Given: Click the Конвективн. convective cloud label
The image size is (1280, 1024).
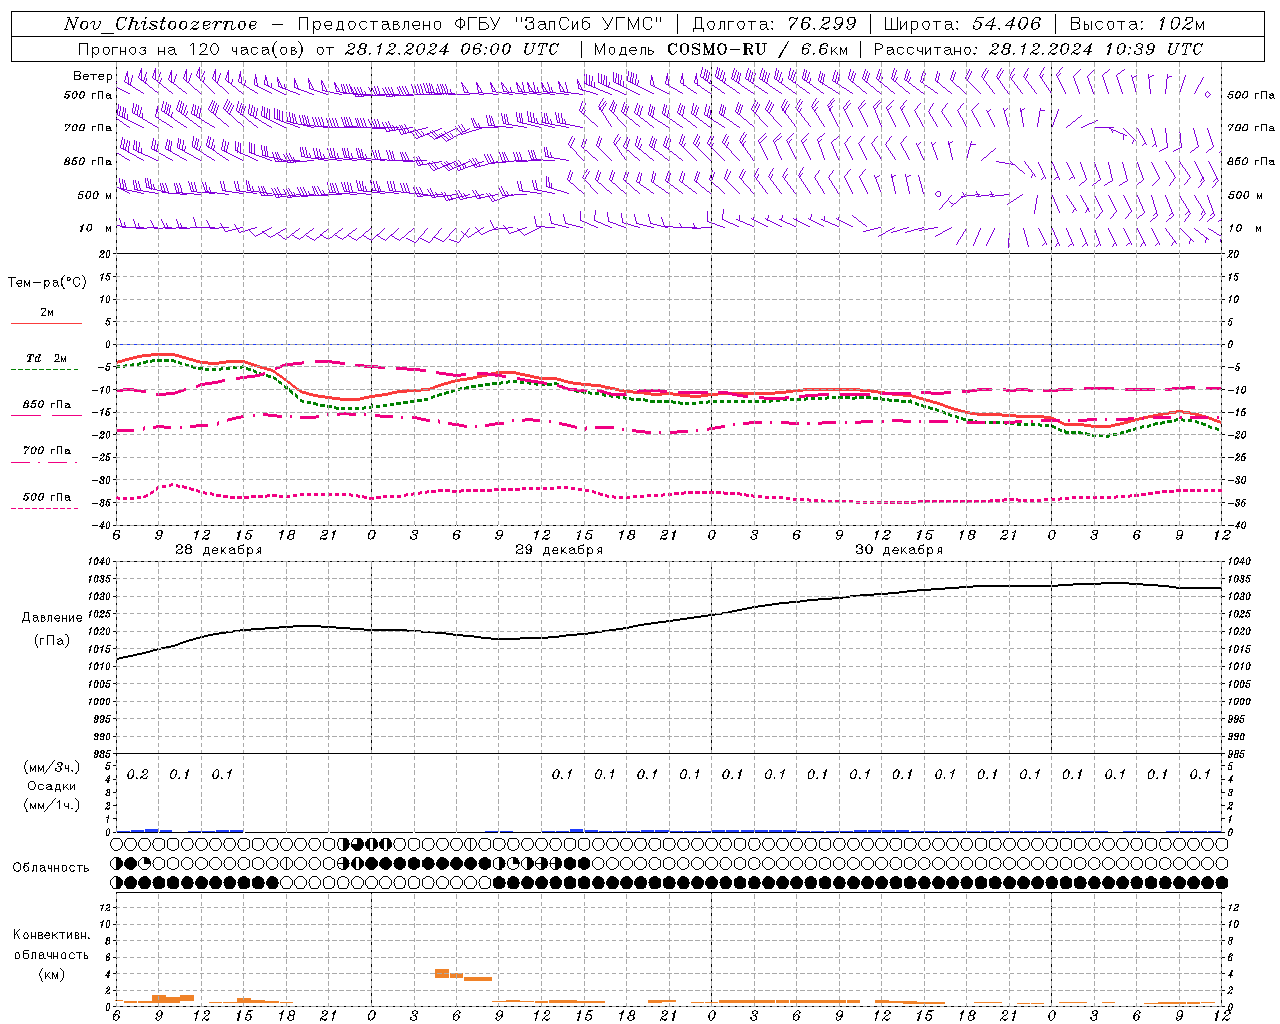Looking at the screenshot, I should click(x=51, y=935).
